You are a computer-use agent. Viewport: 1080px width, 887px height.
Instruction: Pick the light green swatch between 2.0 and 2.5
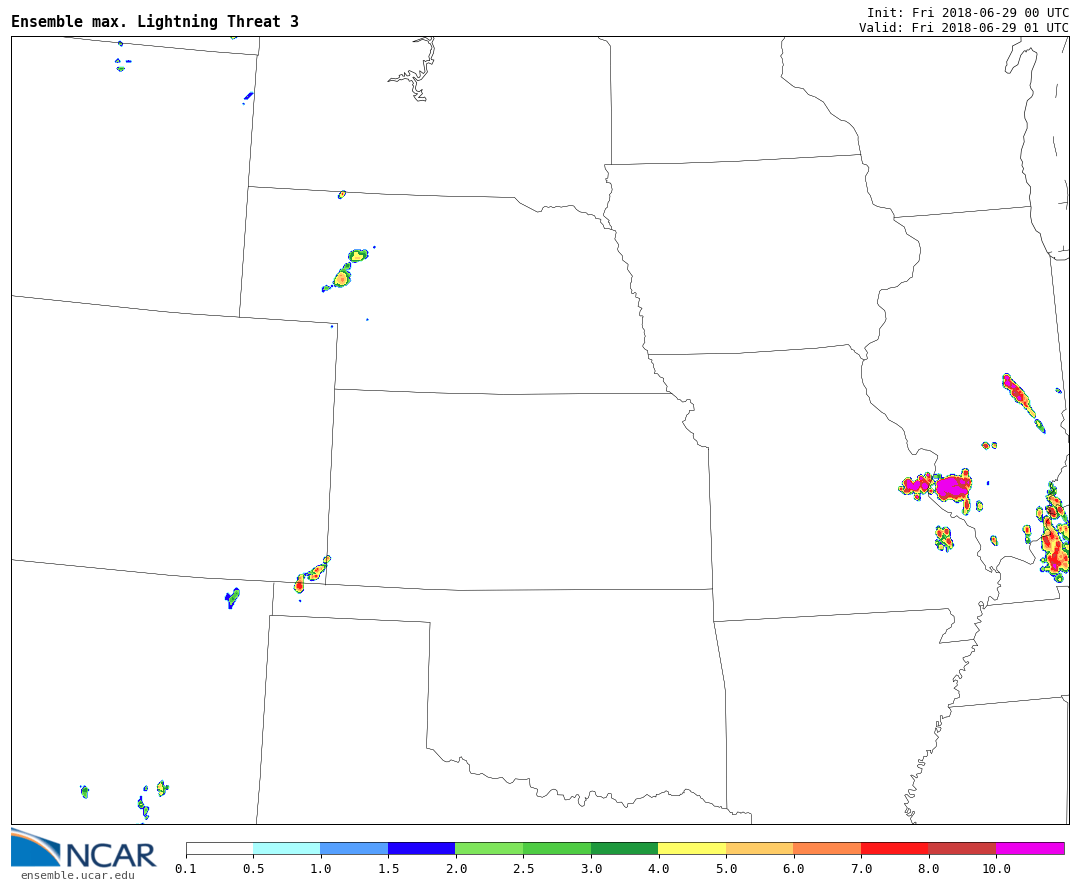(488, 848)
